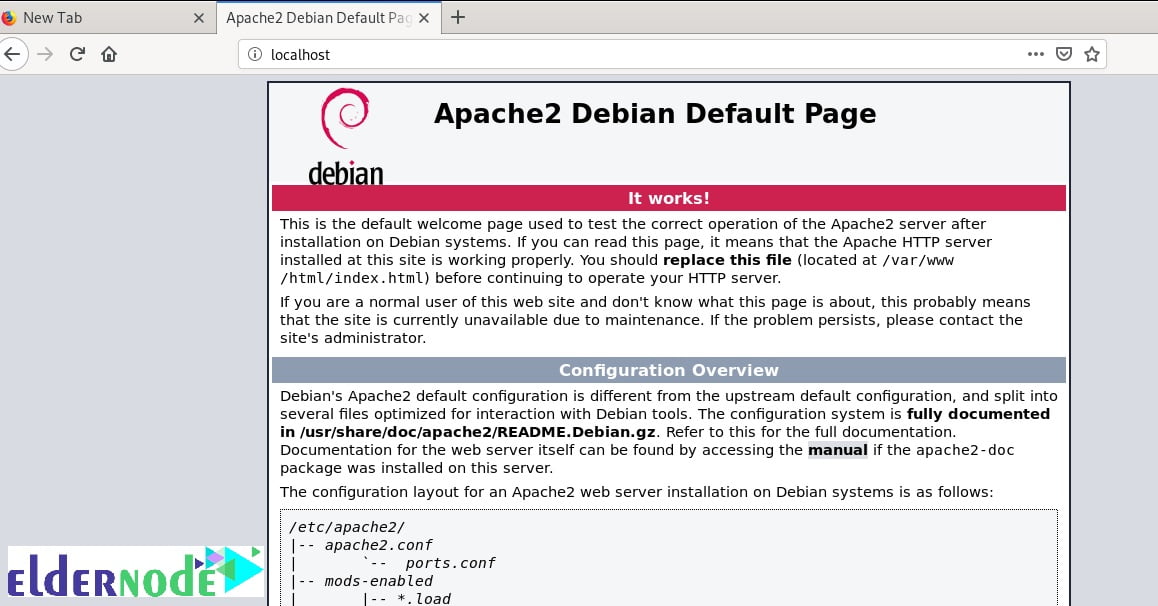
Task: Bookmark this page with the star
Action: point(1092,54)
